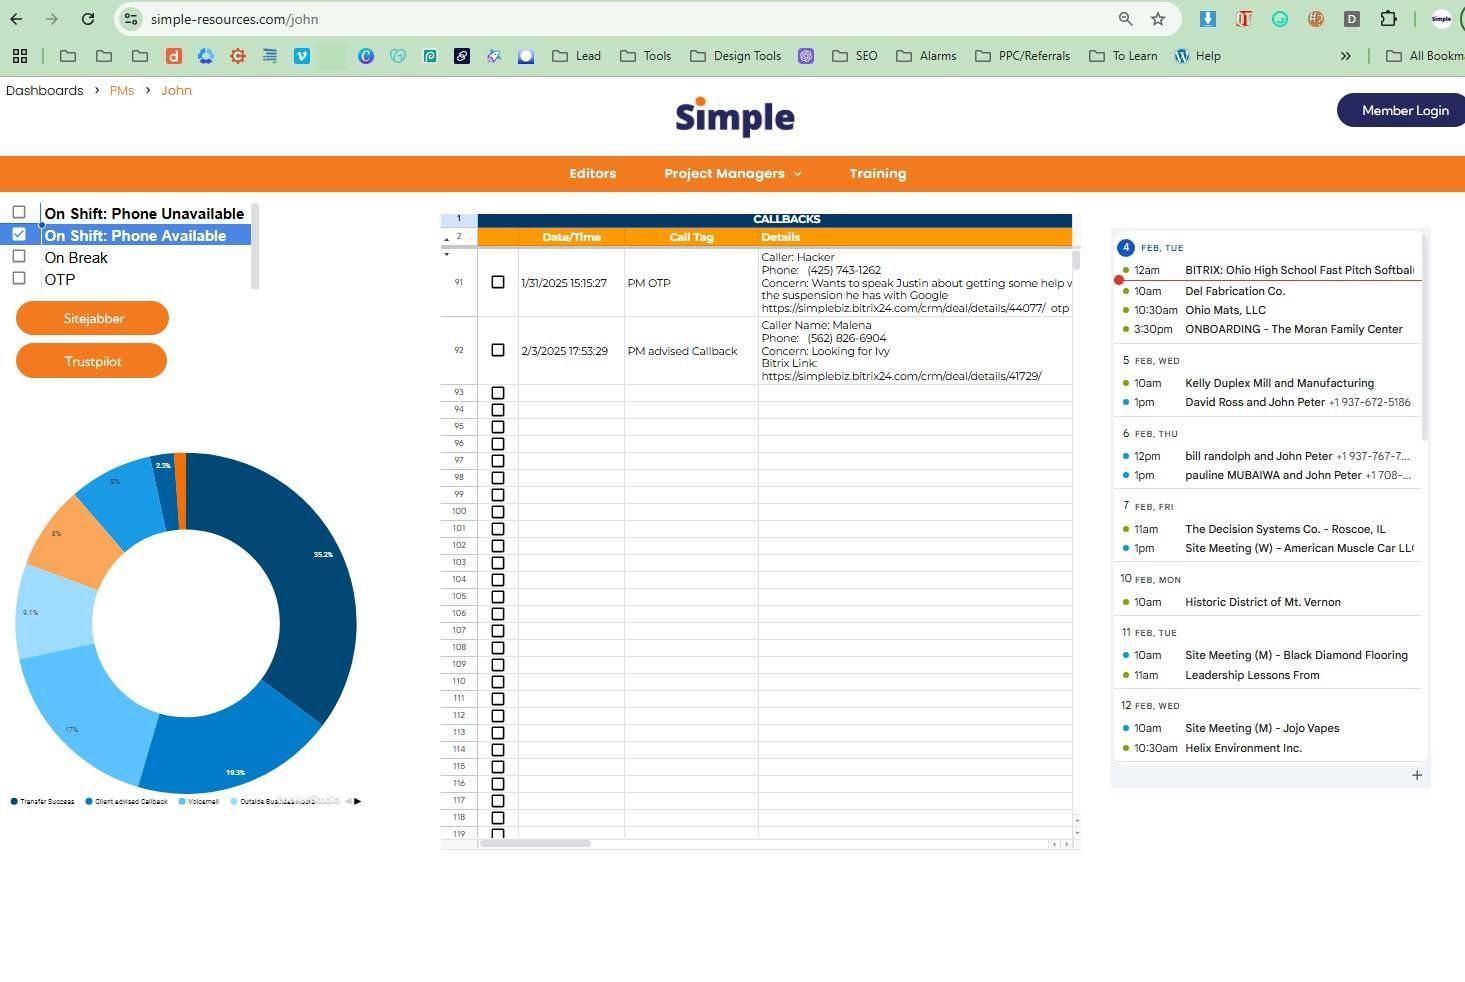Viewport: 1465px width, 982px height.
Task: Open the Design Tools bookmarks folder
Action: [735, 56]
